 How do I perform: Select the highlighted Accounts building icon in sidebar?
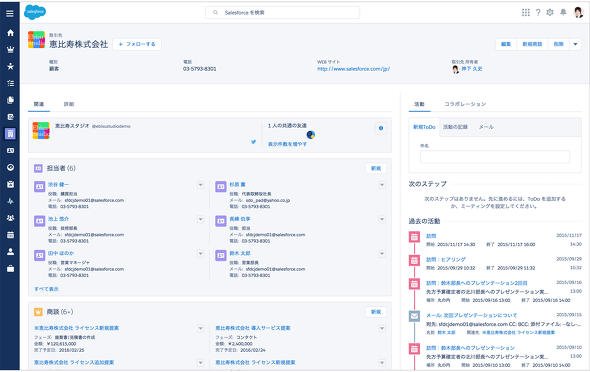point(10,134)
